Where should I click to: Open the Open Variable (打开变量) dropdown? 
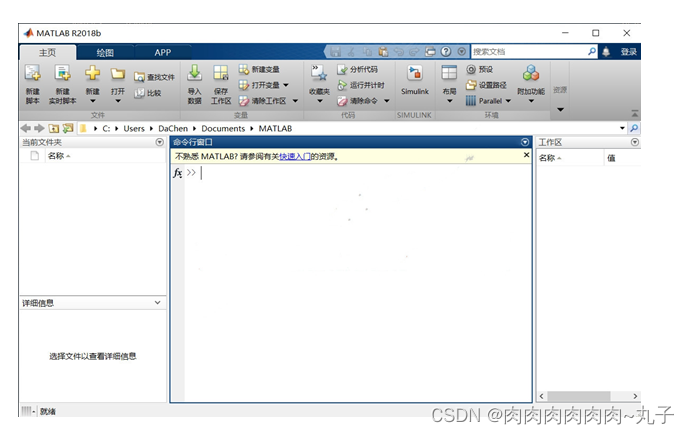(286, 85)
